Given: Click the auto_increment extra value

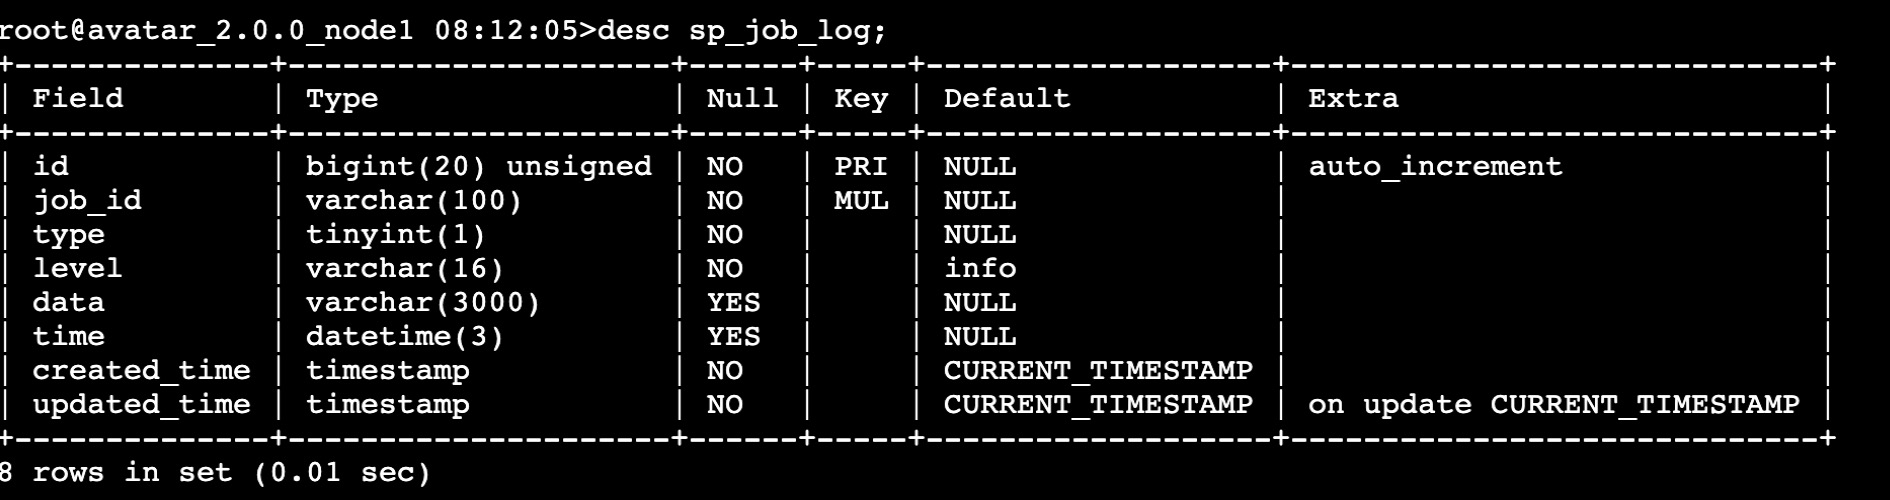Looking at the screenshot, I should click(x=1435, y=166).
